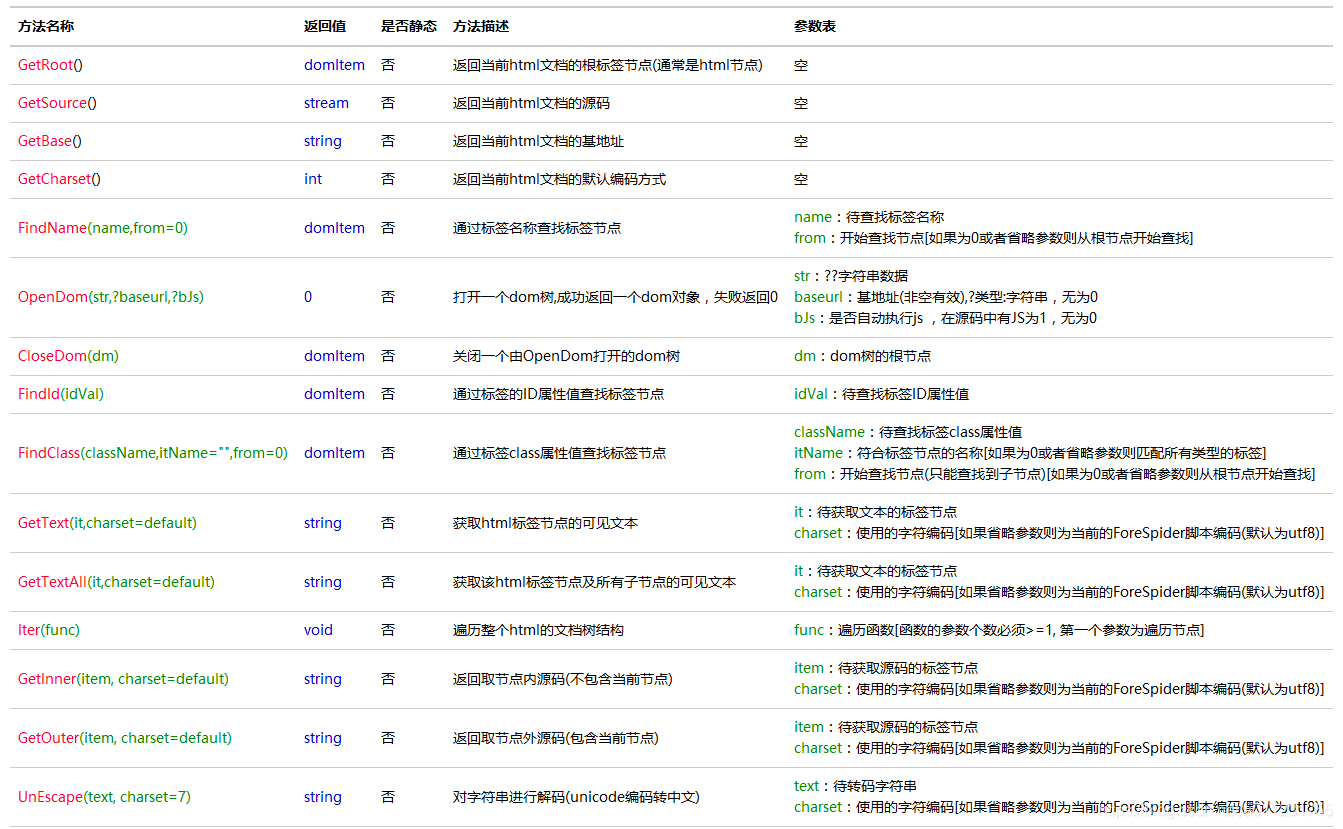Click domItem return value of FindId

coord(334,394)
